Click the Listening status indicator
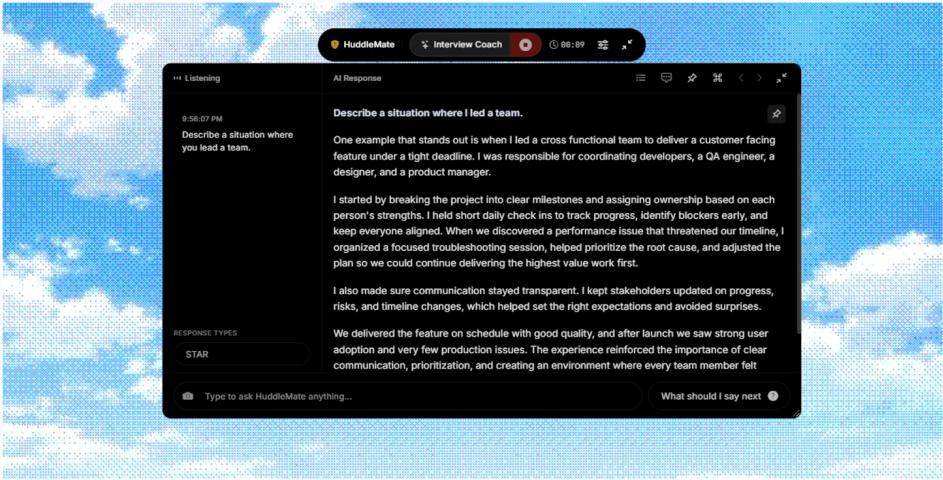Image resolution: width=943 pixels, height=480 pixels. [197, 78]
